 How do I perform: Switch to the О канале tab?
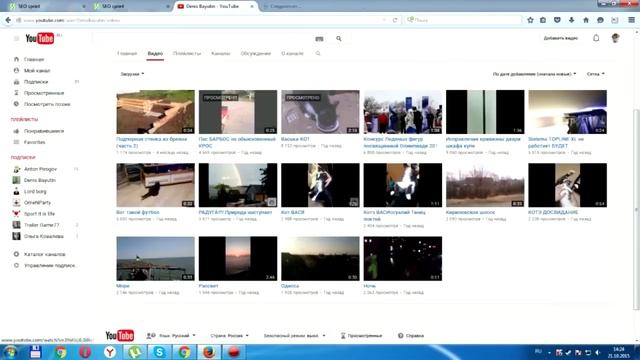[293, 53]
